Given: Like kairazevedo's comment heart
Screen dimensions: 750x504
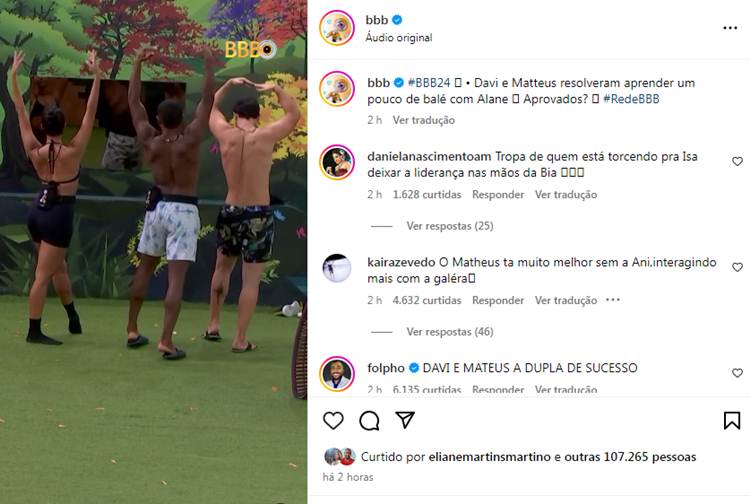Looking at the screenshot, I should click(737, 267).
